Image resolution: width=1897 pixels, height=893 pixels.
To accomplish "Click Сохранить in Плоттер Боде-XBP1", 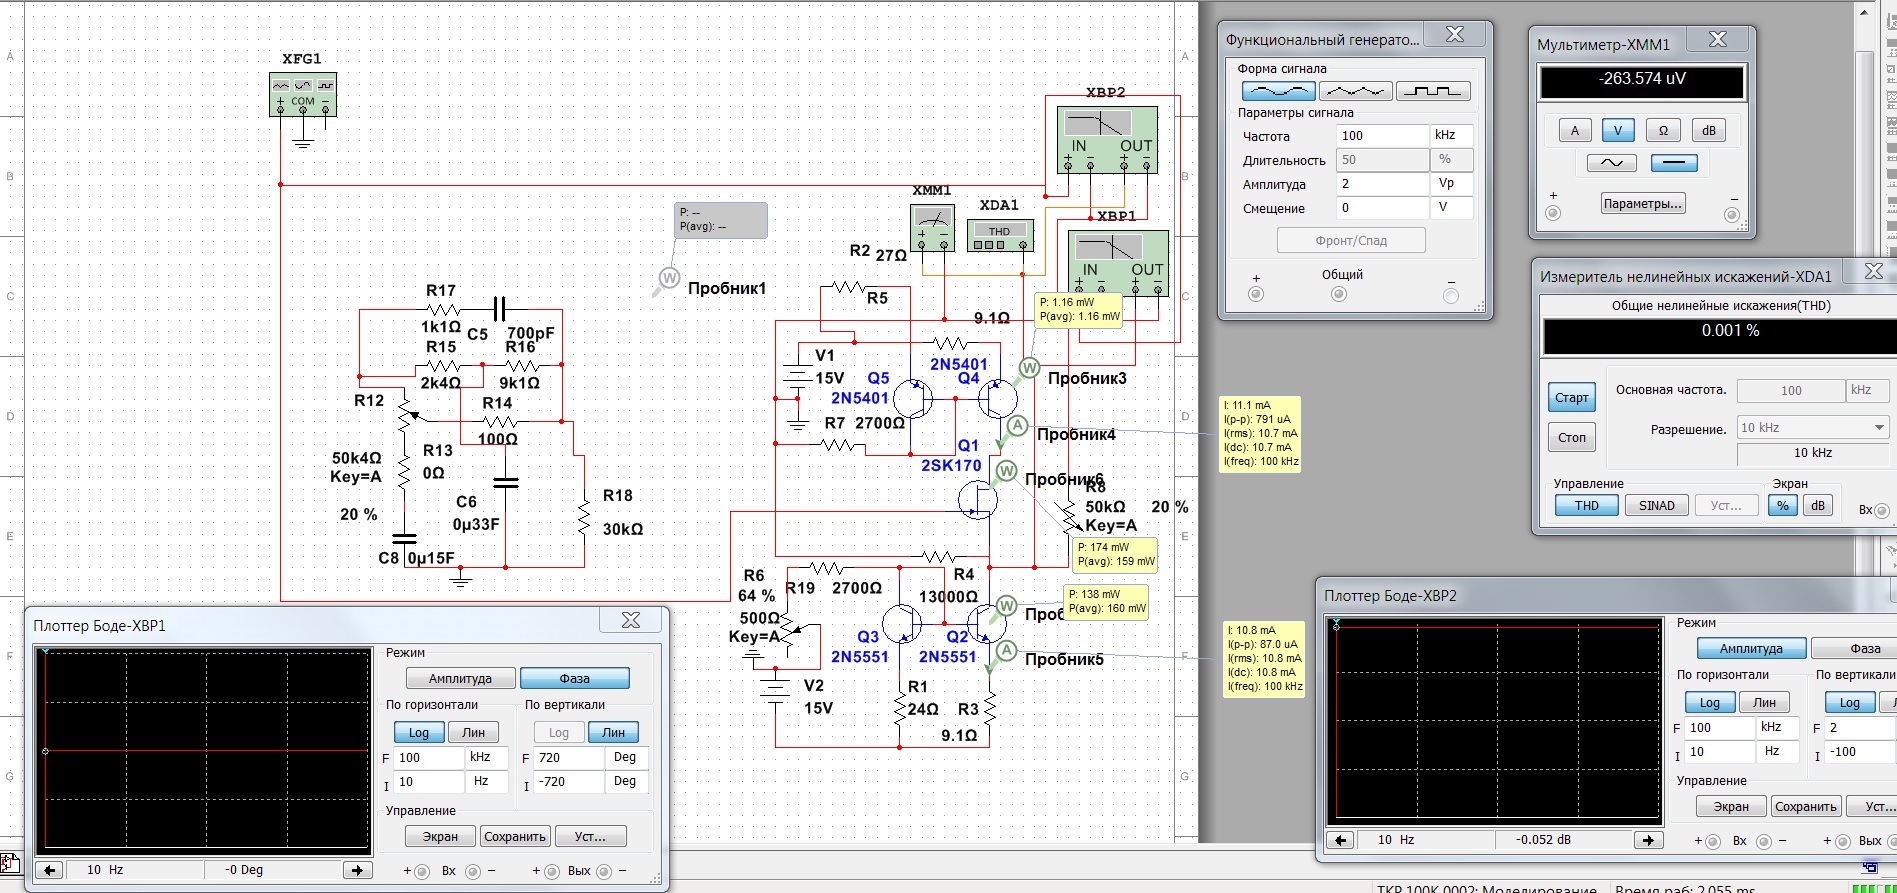I will point(515,836).
